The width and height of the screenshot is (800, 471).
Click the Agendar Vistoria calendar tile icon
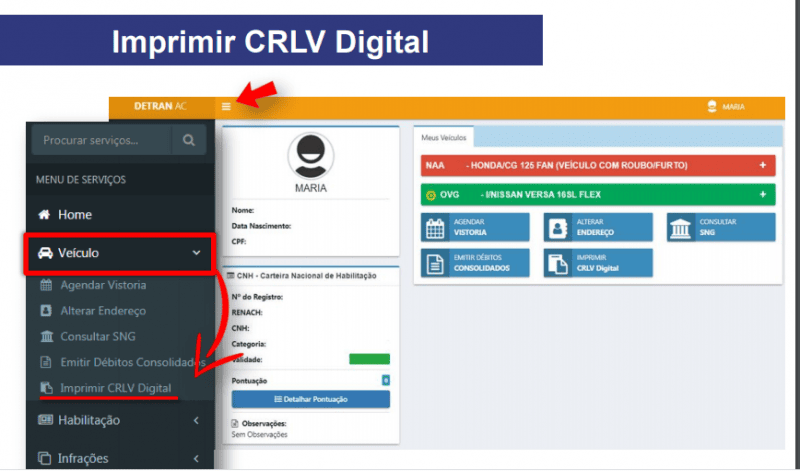[x=434, y=228]
